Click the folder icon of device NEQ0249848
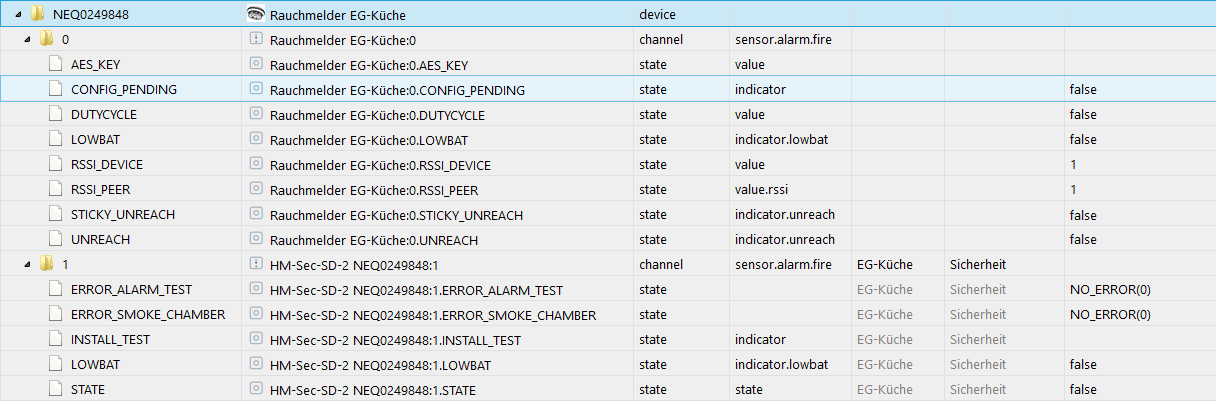 [37, 14]
